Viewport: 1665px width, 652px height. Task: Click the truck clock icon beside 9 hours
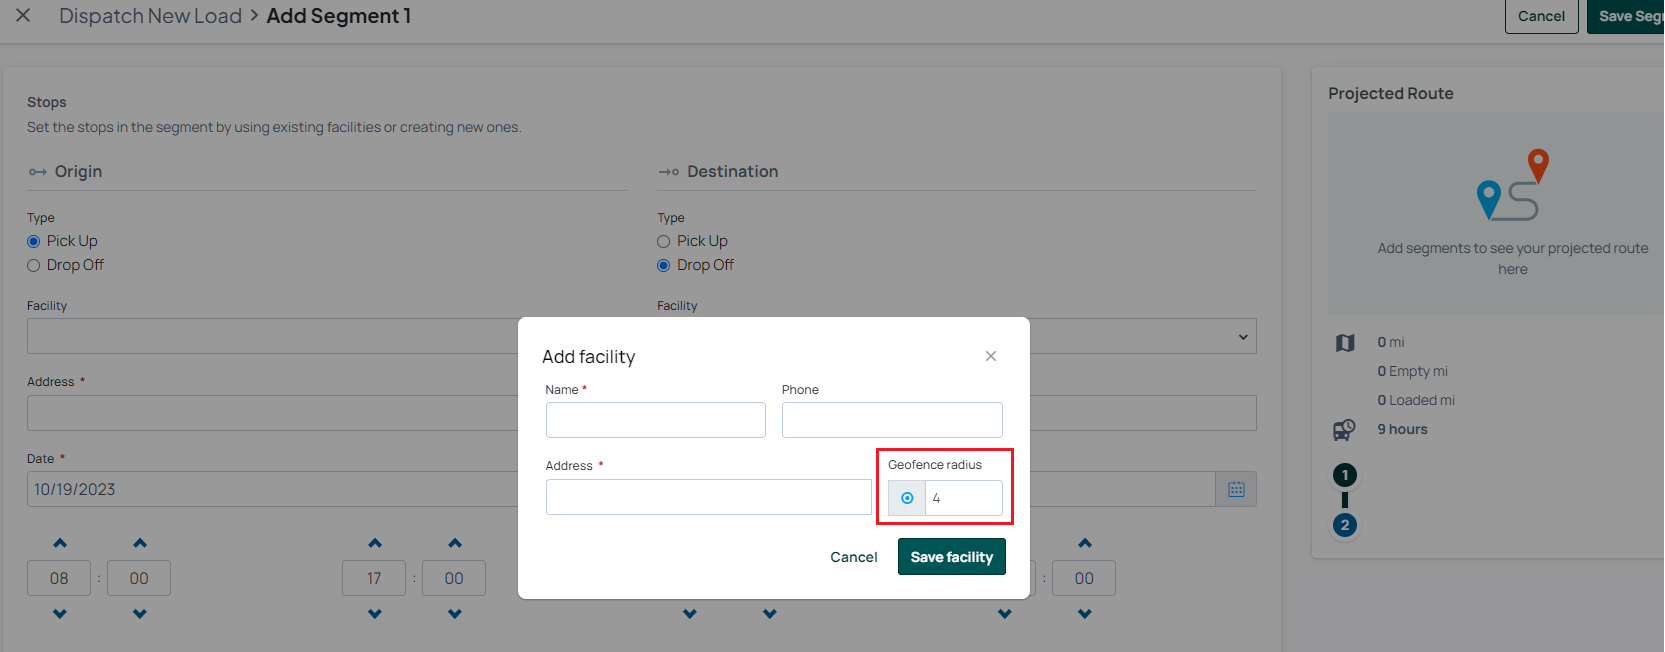tap(1344, 430)
